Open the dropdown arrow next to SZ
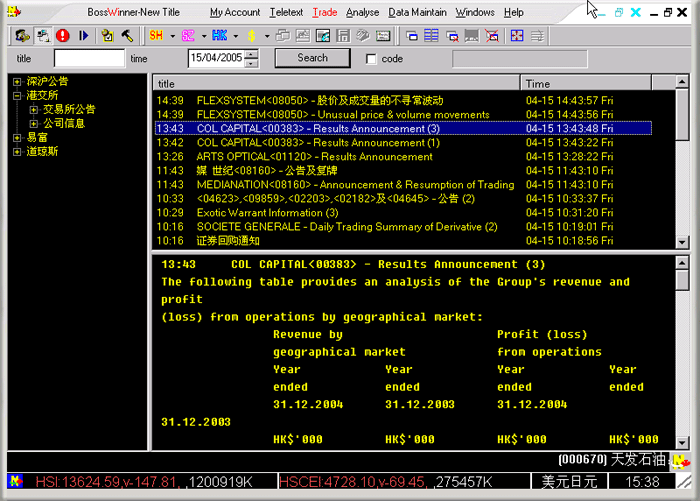 tap(204, 36)
